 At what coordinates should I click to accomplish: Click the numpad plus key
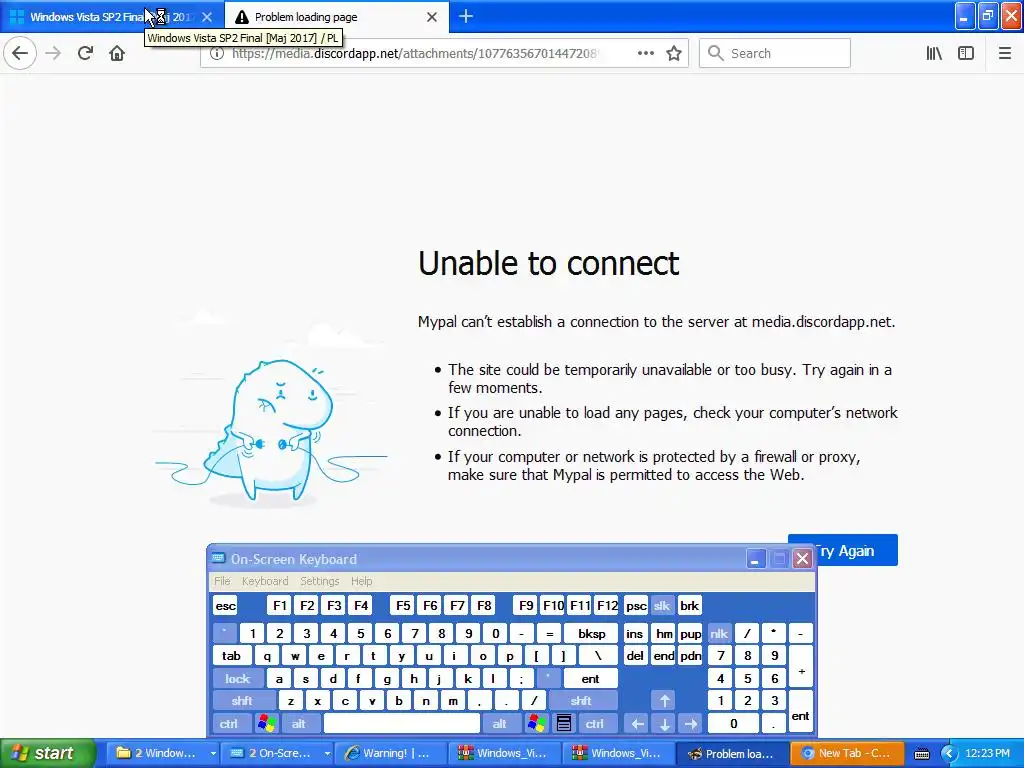801,667
